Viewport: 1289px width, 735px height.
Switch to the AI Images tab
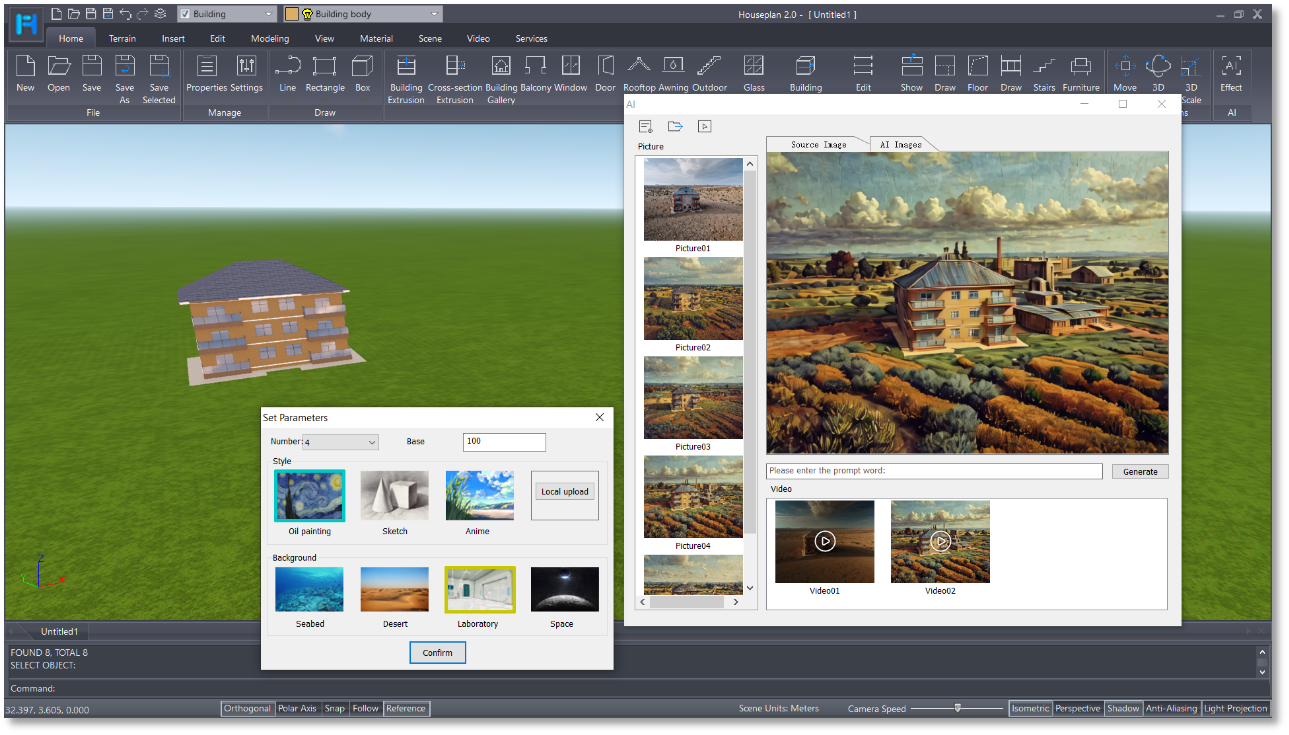click(901, 143)
